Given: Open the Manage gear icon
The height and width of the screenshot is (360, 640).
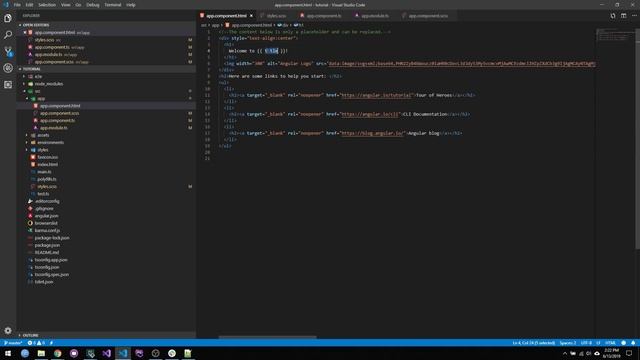Looking at the screenshot, I should [8, 330].
